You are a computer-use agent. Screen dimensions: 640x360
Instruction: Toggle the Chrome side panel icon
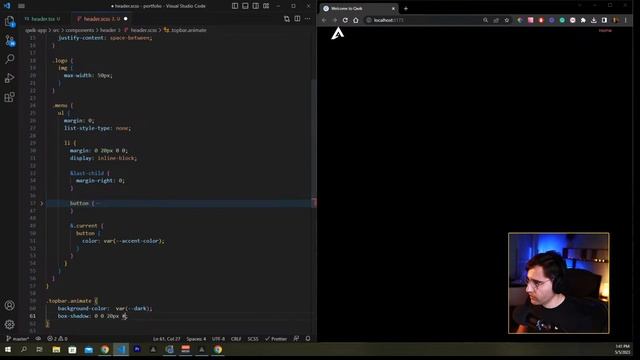(604, 20)
